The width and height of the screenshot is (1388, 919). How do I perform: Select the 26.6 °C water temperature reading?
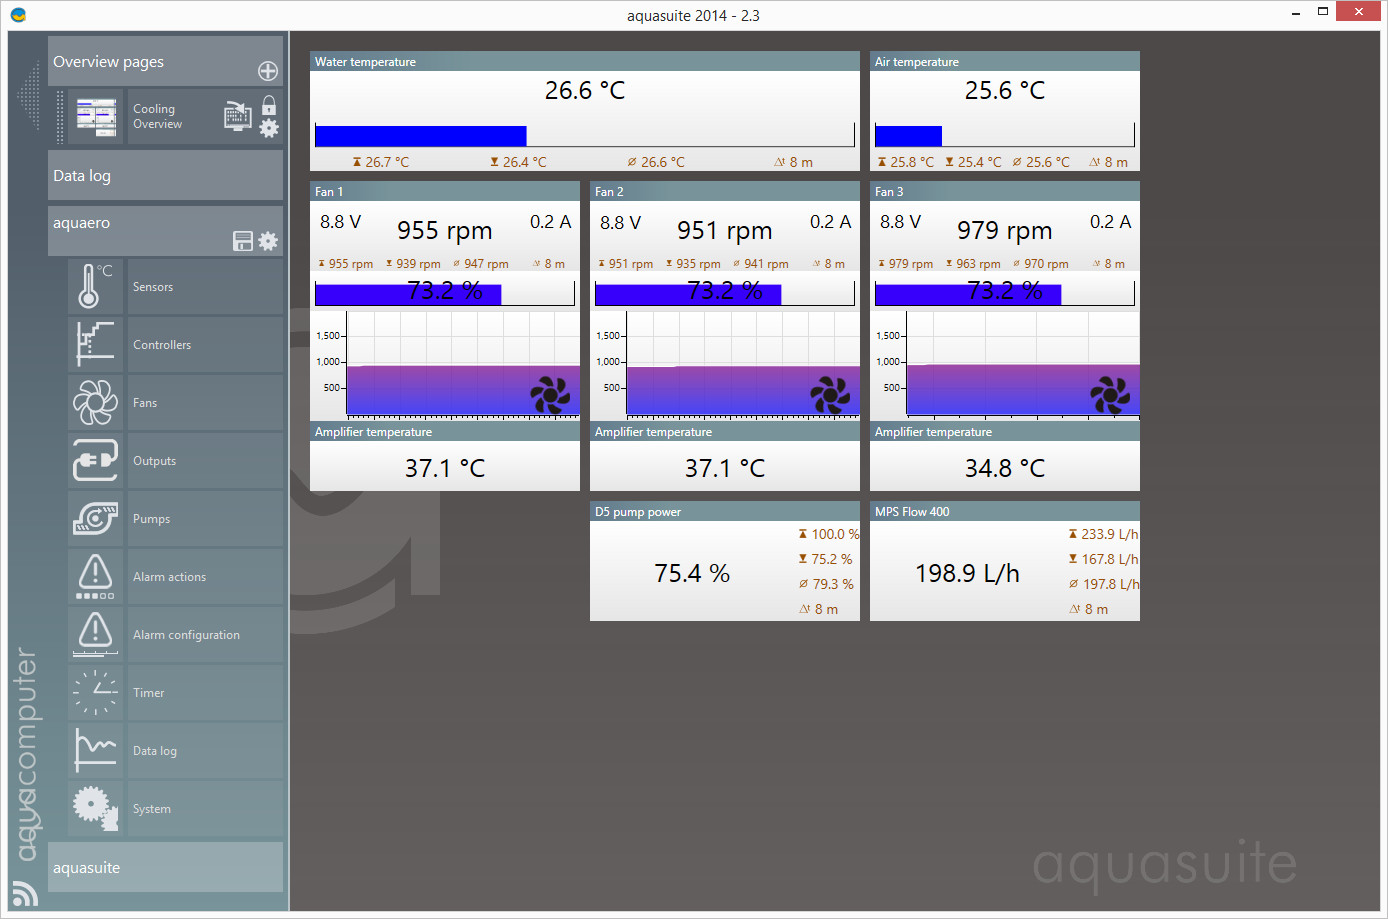tap(585, 91)
